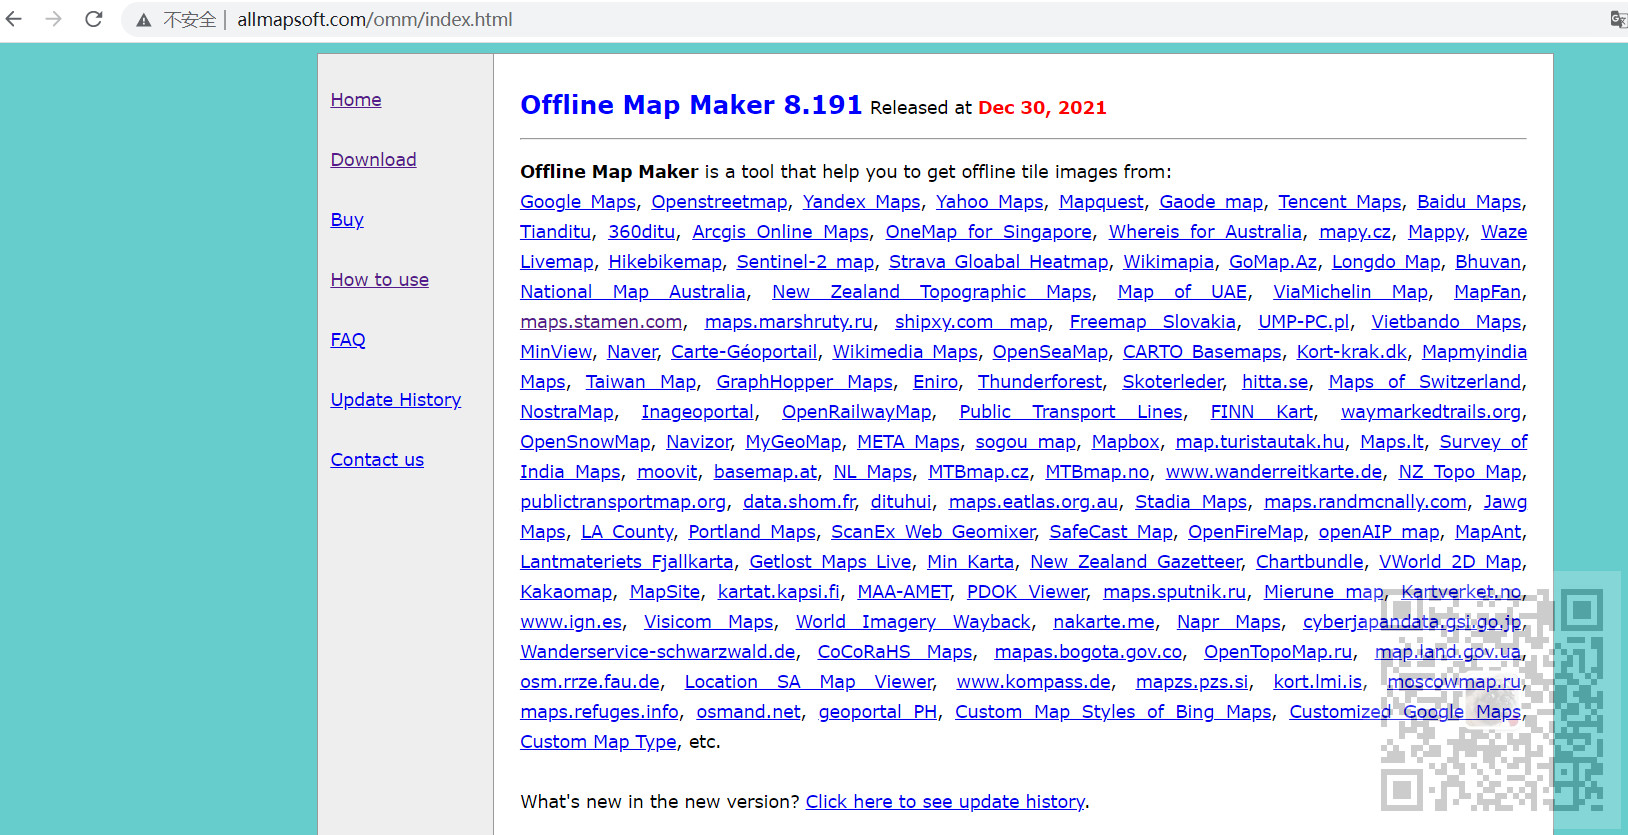Screen dimensions: 1628x835
Task: Open the Bhuvan link
Action: pyautogui.click(x=1488, y=262)
